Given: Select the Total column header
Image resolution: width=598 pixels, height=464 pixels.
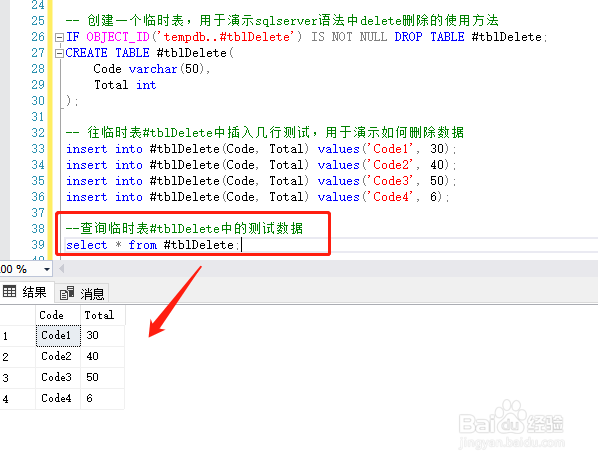Looking at the screenshot, I should point(103,315).
